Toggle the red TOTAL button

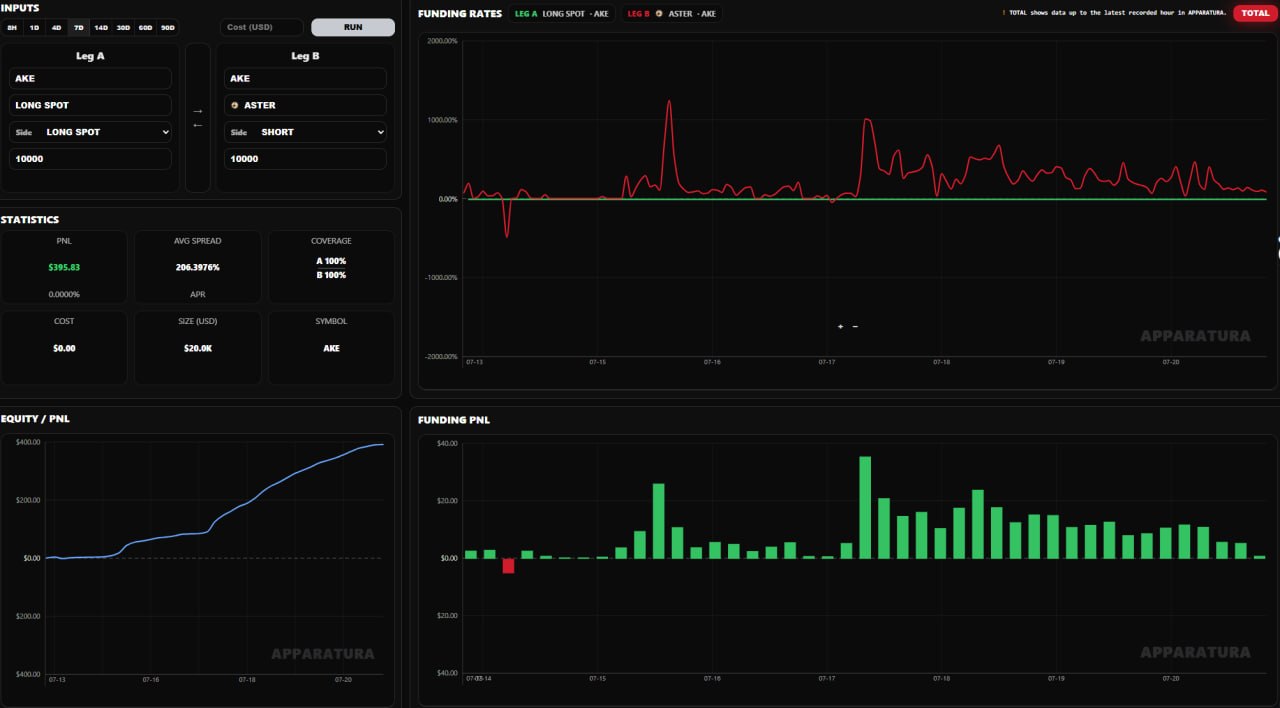pos(1255,13)
